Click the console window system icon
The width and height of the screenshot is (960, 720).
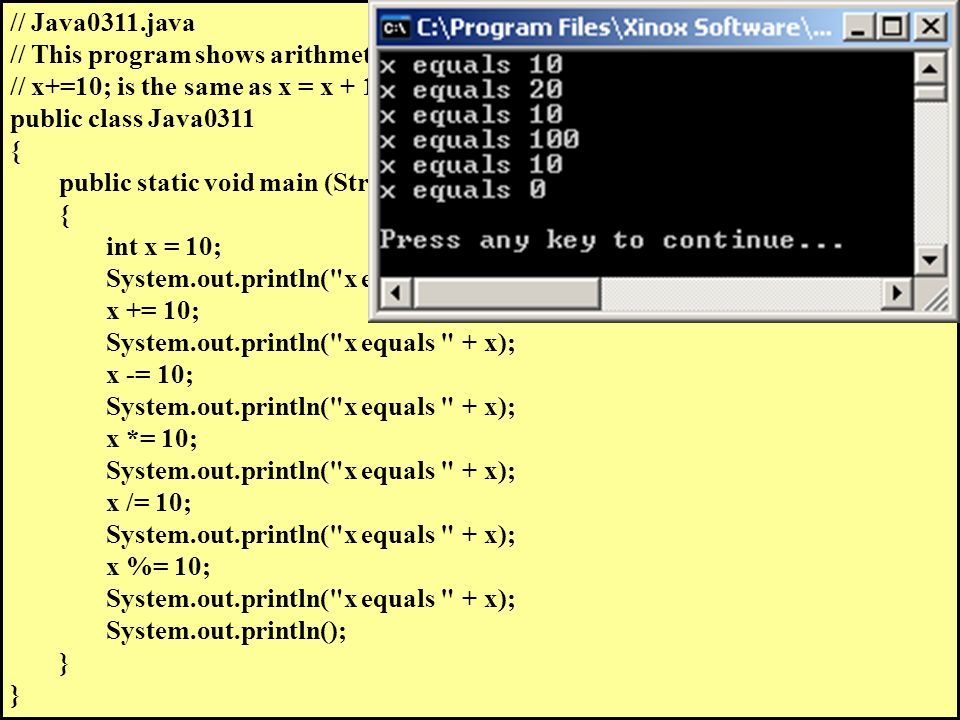tap(395, 28)
